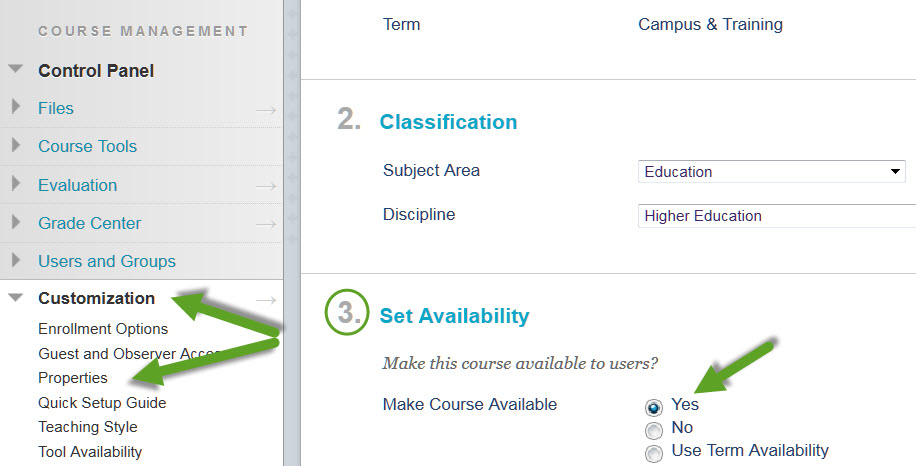This screenshot has width=916, height=466.
Task: Collapse the Customization section triangle
Action: [x=16, y=298]
